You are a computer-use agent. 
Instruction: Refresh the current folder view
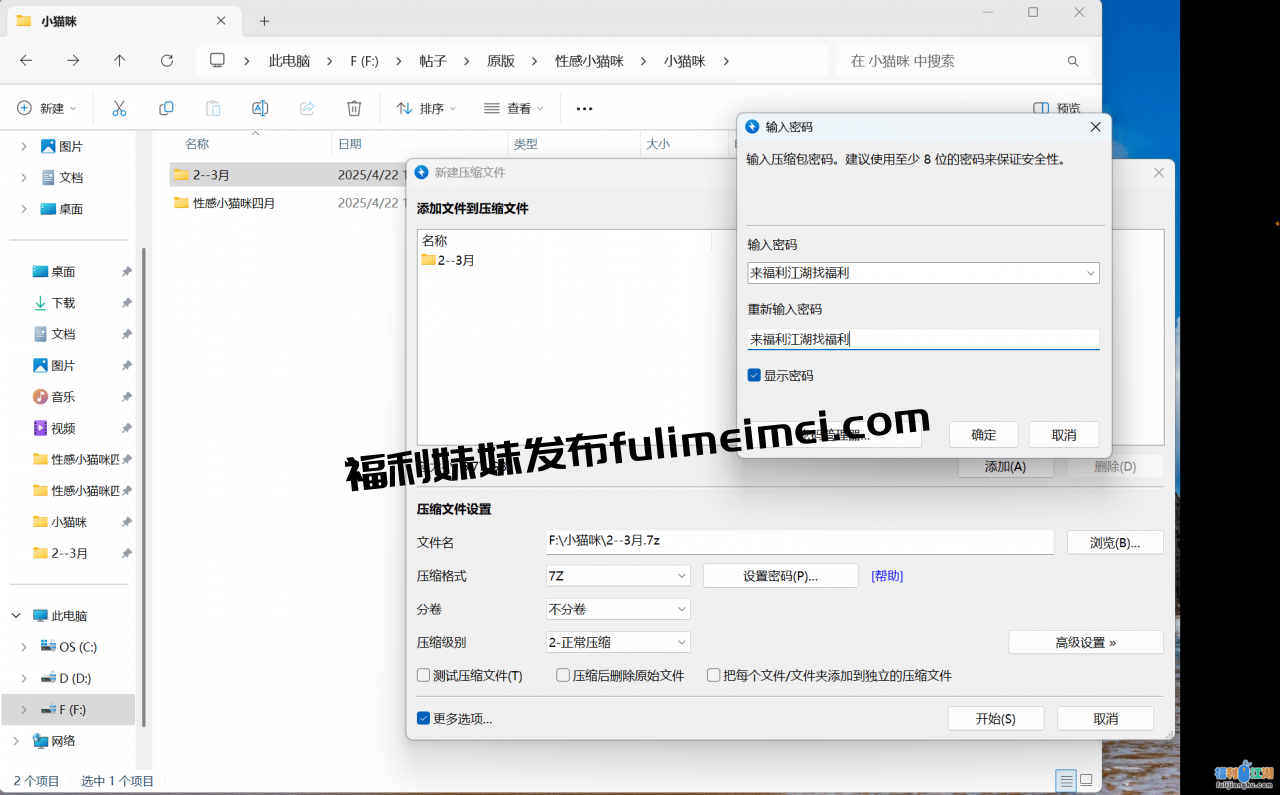[167, 61]
